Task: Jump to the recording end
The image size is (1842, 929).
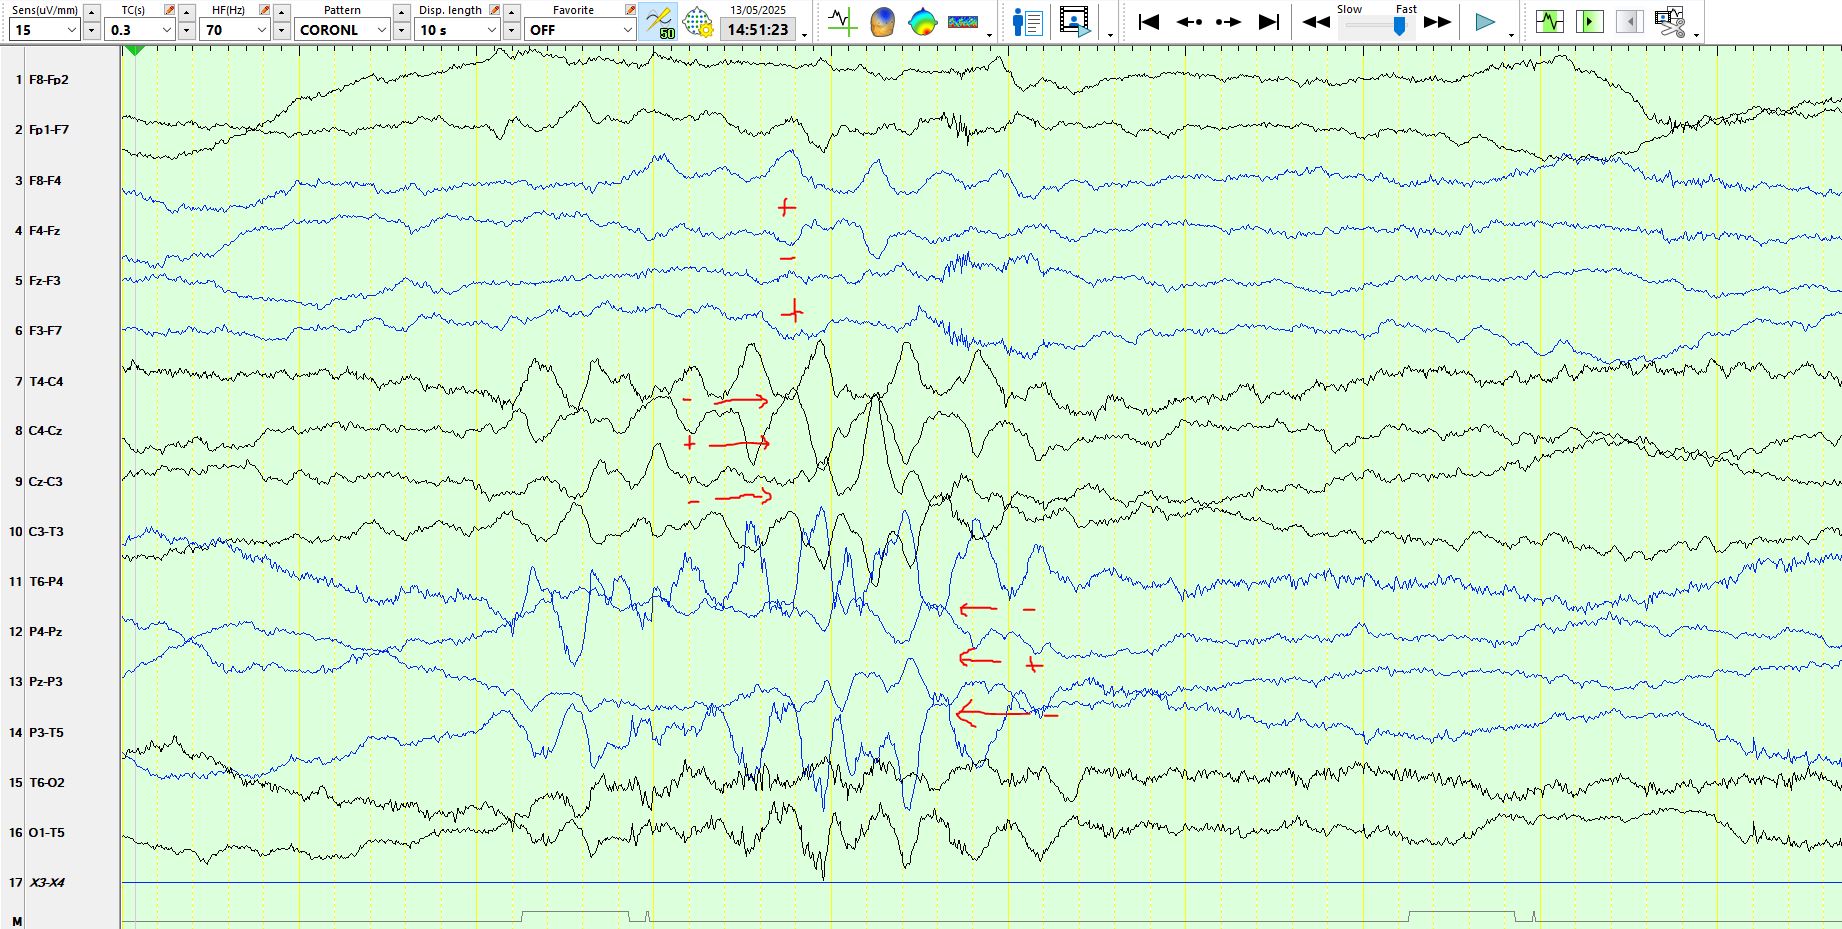Action: coord(1268,21)
